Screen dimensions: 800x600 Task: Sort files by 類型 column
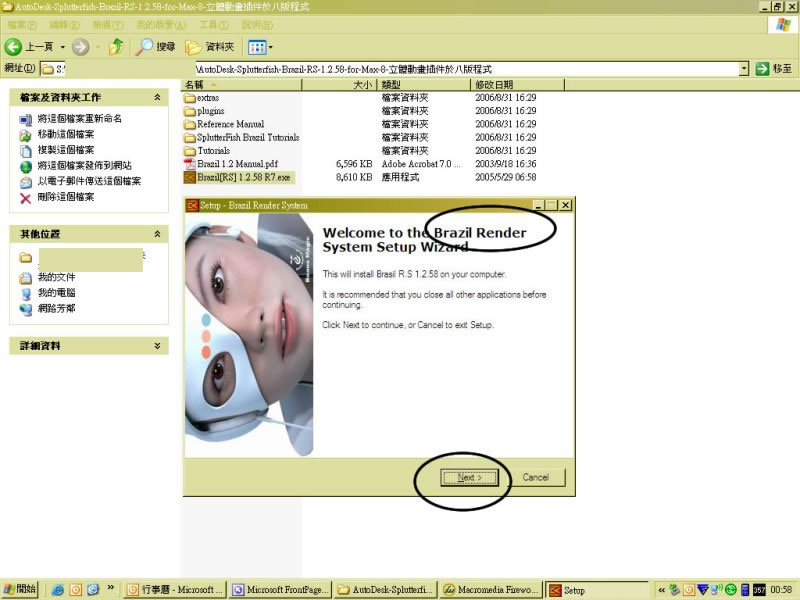coord(423,85)
